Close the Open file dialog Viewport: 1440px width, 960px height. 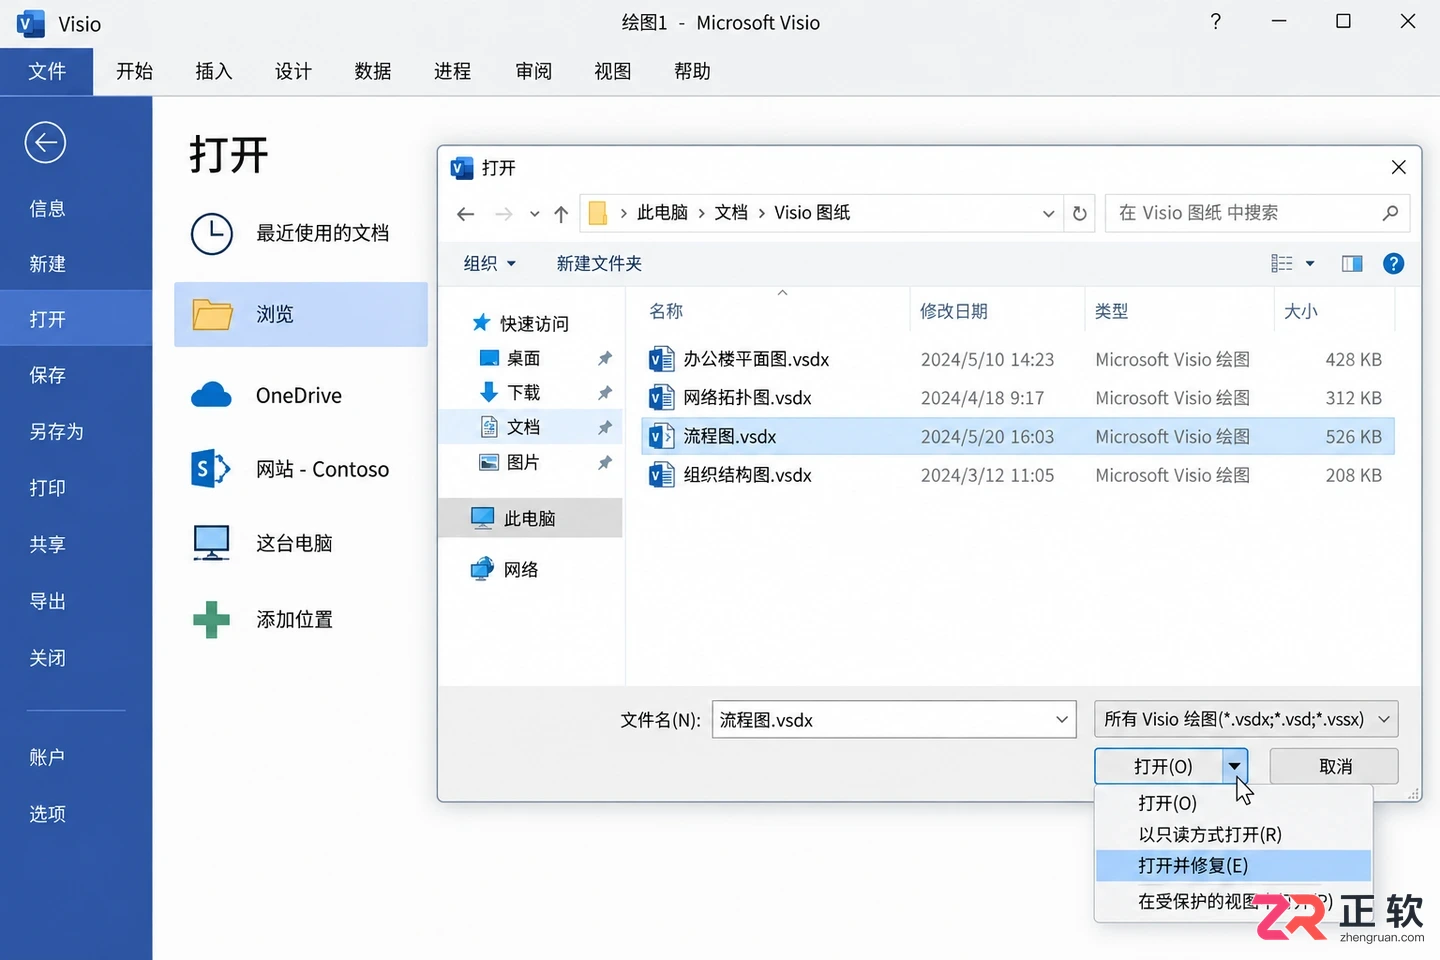pyautogui.click(x=1398, y=167)
